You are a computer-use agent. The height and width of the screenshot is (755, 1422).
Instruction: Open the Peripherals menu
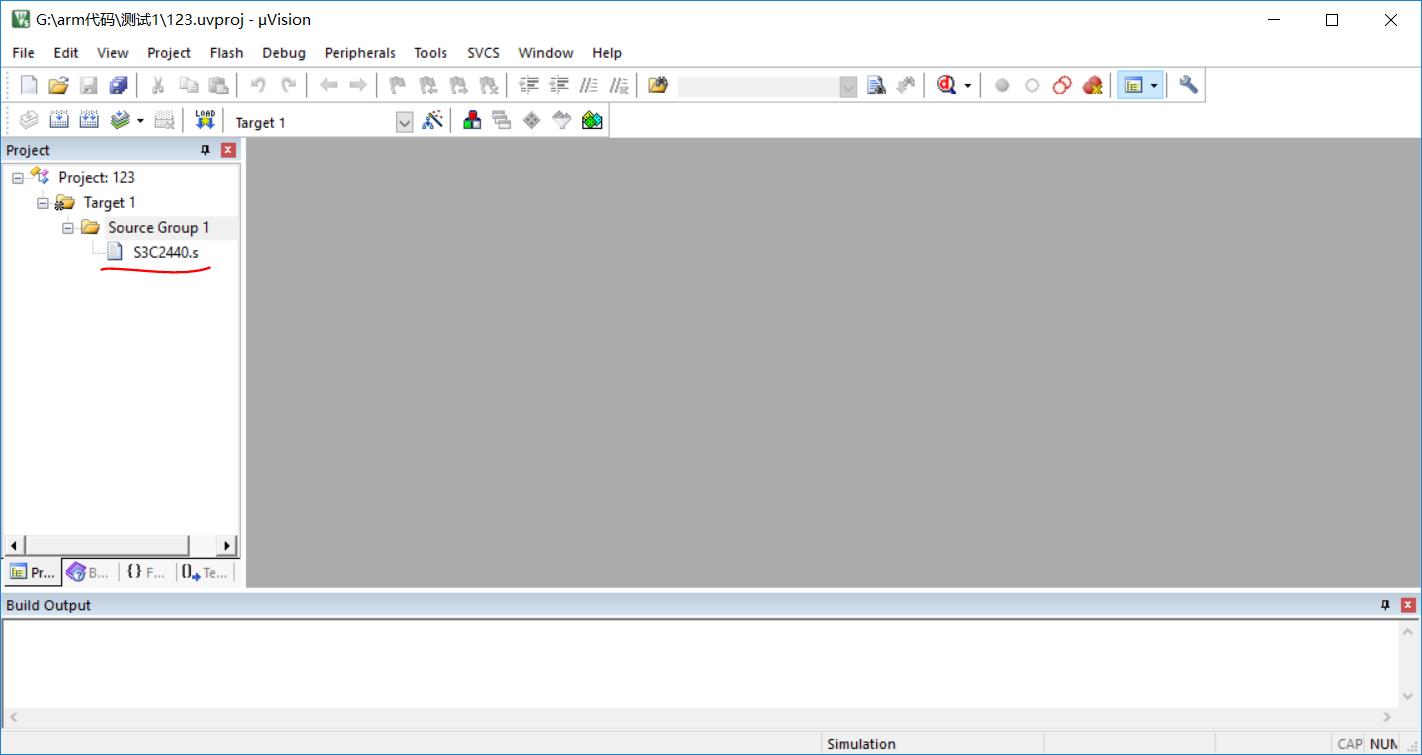(360, 53)
